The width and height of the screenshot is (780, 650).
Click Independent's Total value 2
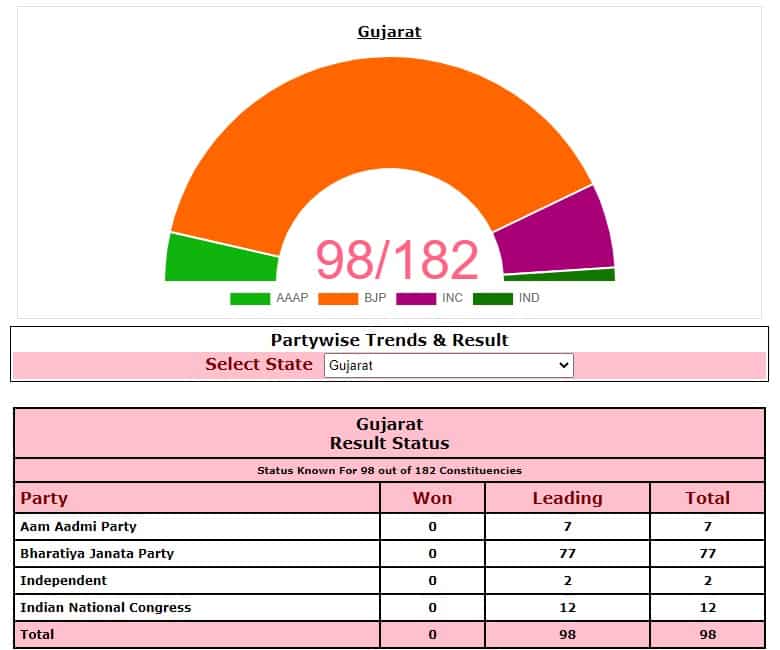(x=707, y=580)
